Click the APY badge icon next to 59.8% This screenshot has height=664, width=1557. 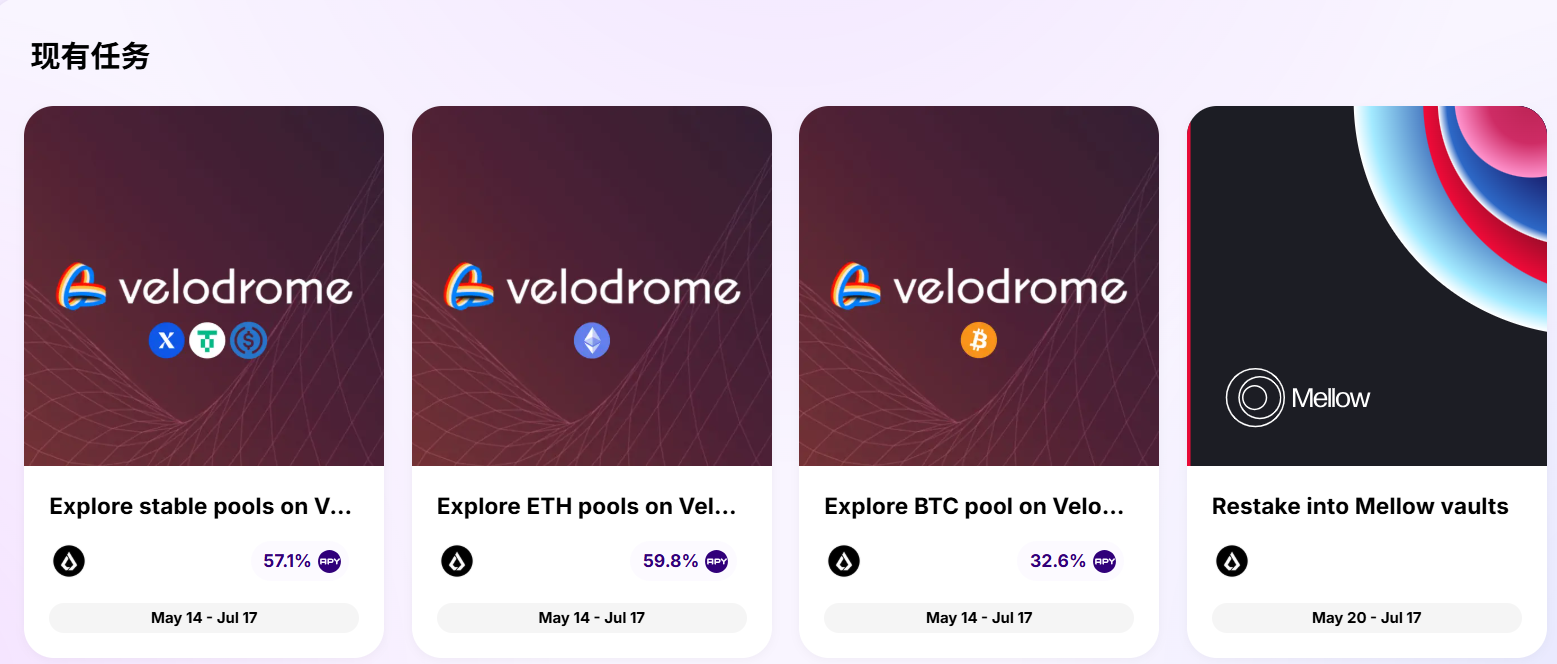717,561
